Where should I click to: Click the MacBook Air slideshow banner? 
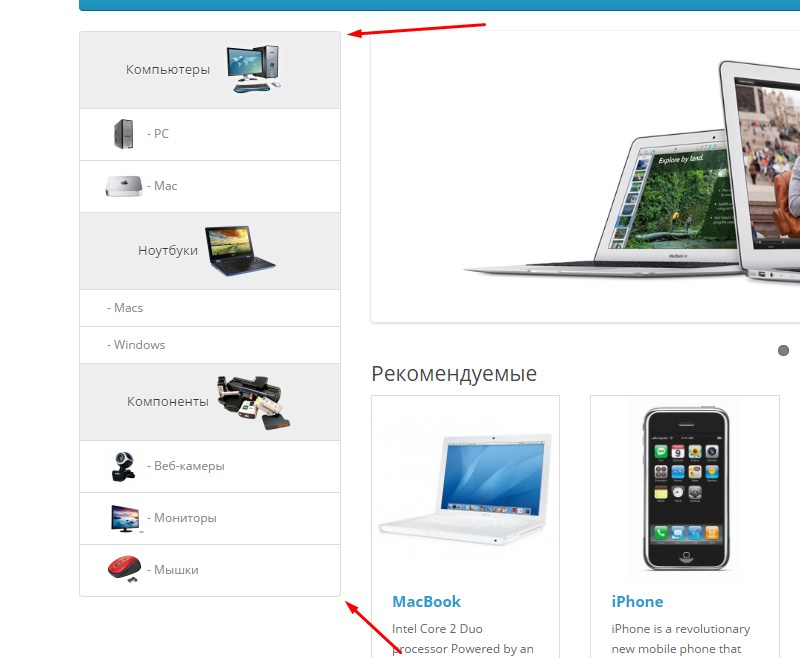point(585,176)
